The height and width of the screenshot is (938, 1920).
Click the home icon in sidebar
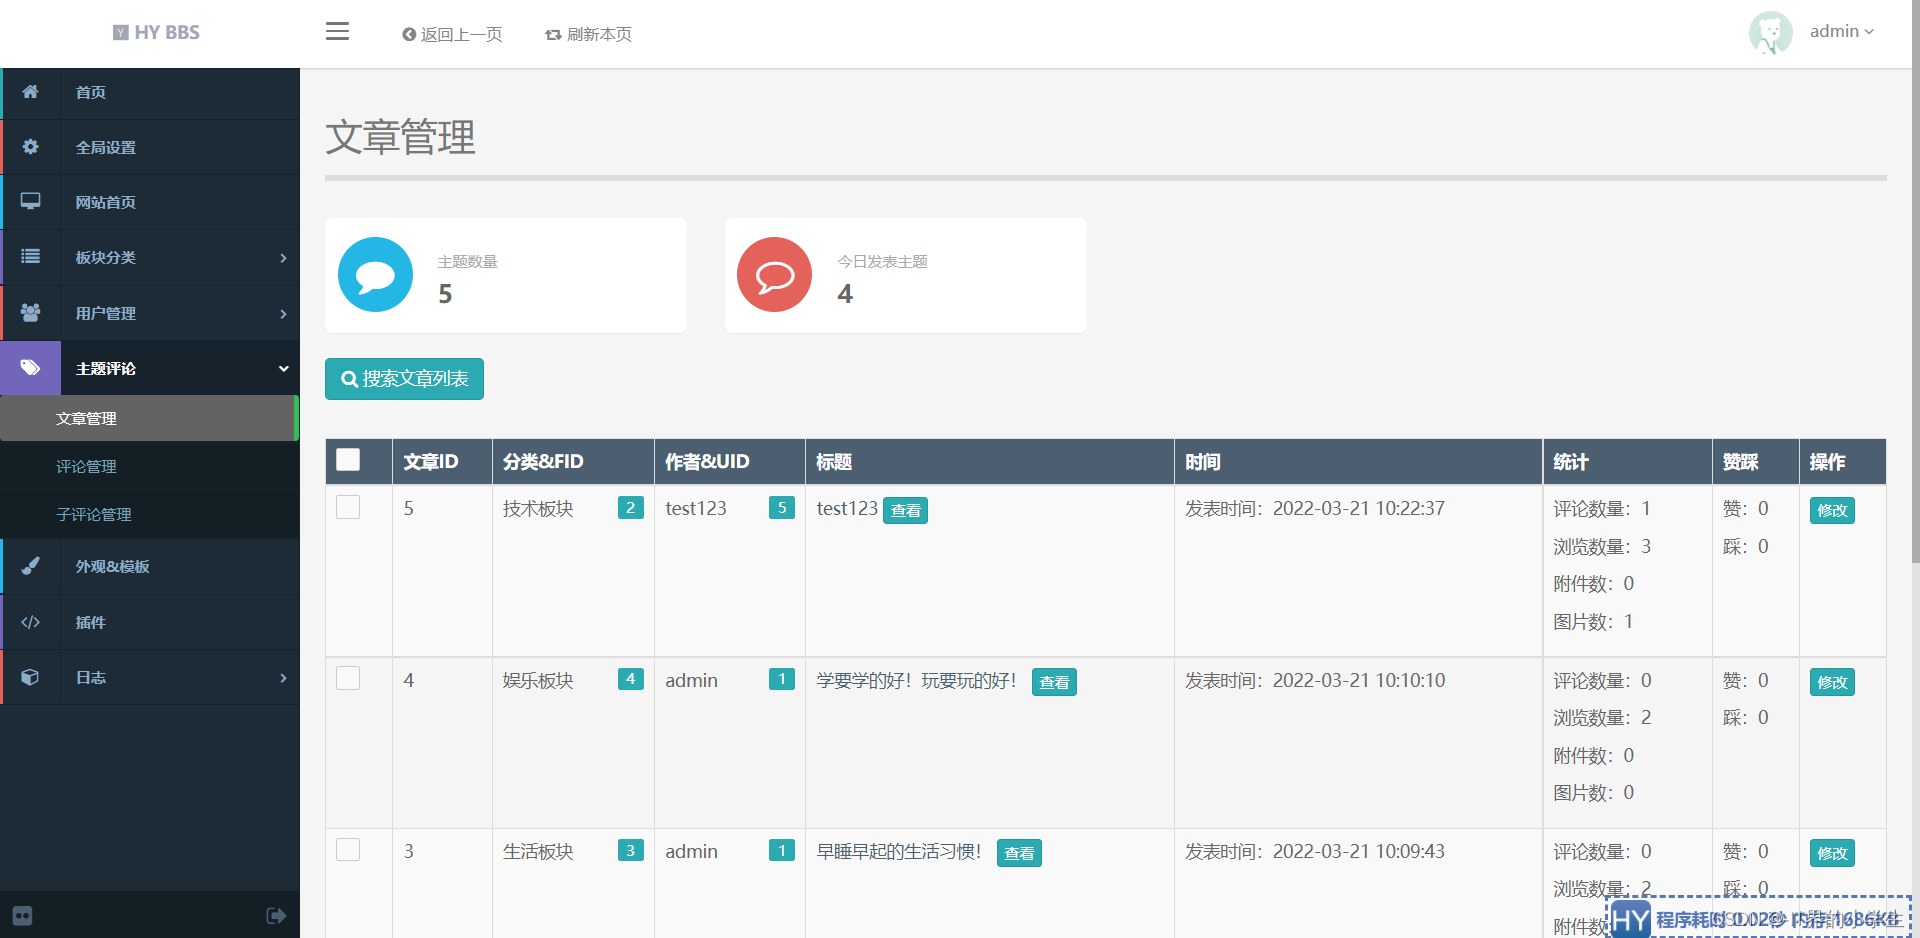[30, 92]
